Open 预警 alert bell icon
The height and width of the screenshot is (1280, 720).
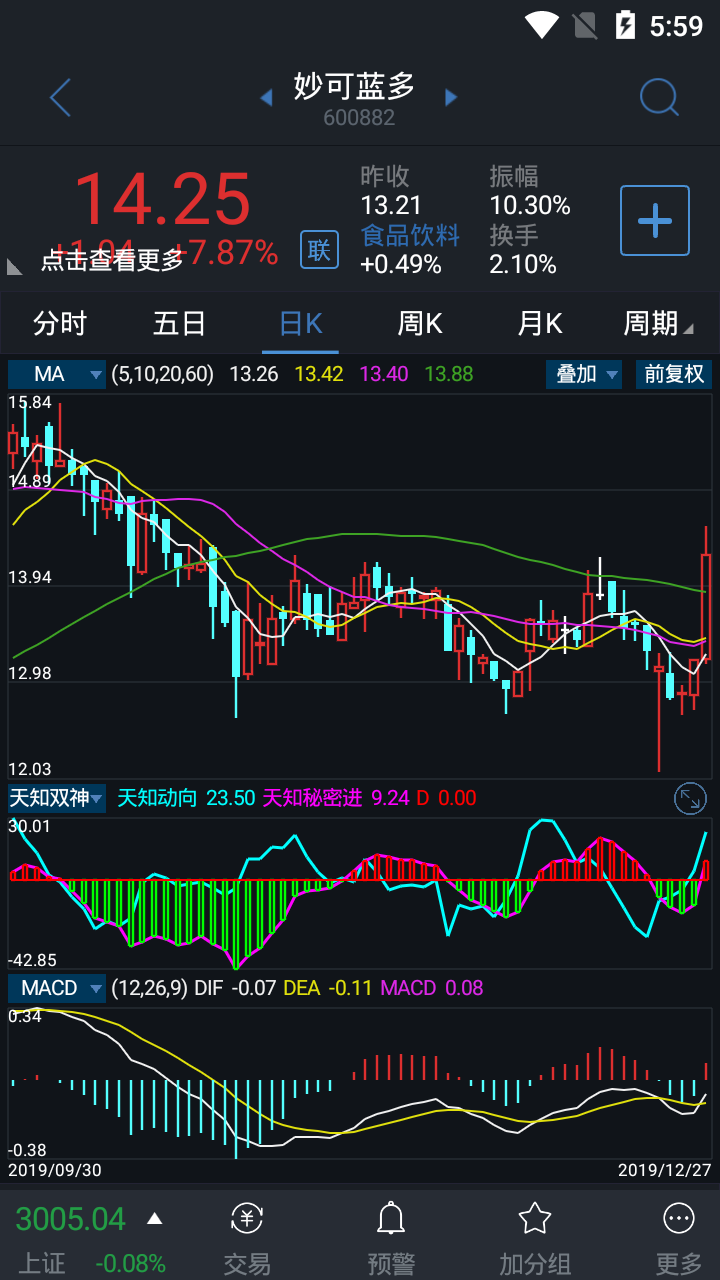(x=391, y=1219)
